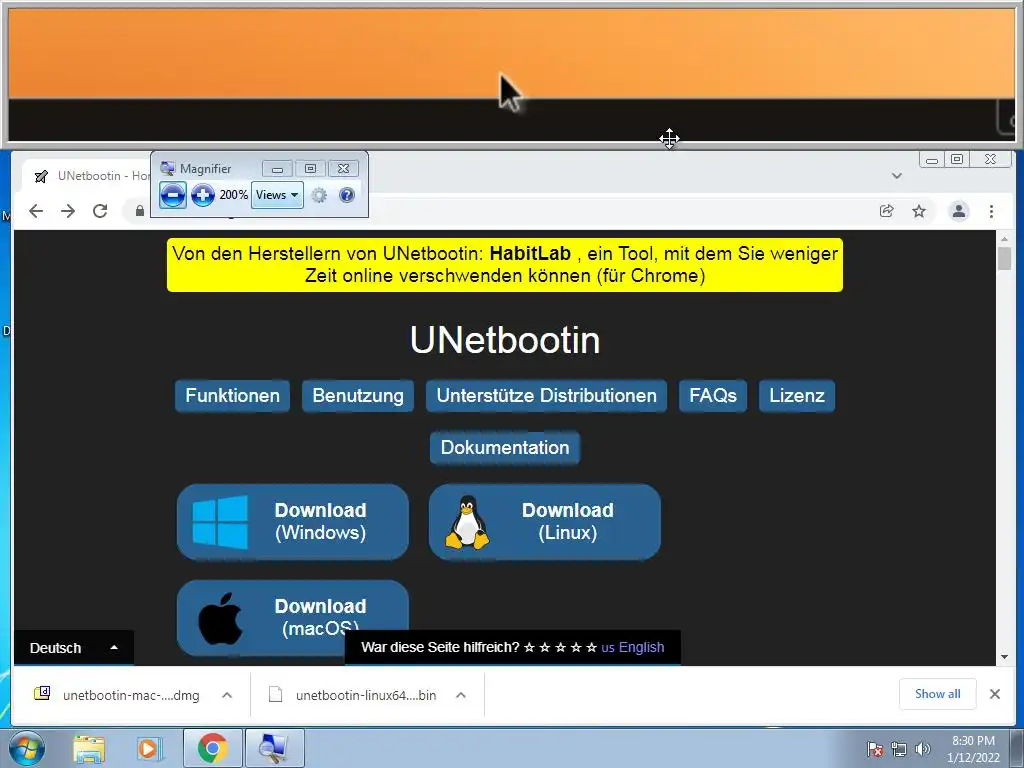The height and width of the screenshot is (768, 1024).
Task: Open the FAQs section
Action: pos(713,396)
